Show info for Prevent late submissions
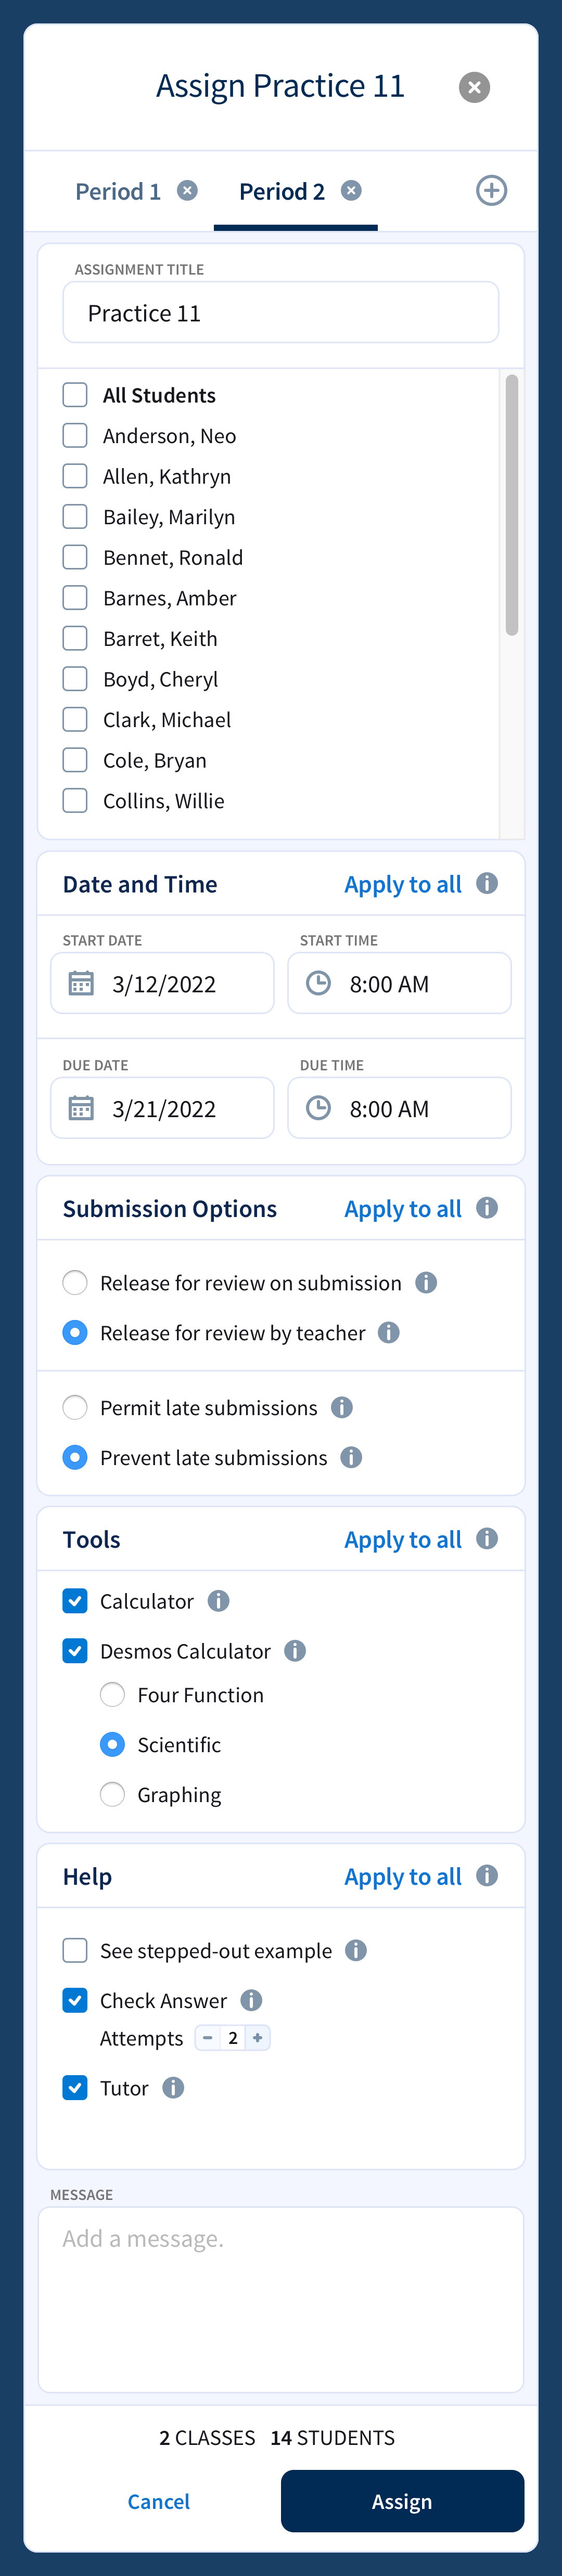562x2576 pixels. coord(351,1457)
